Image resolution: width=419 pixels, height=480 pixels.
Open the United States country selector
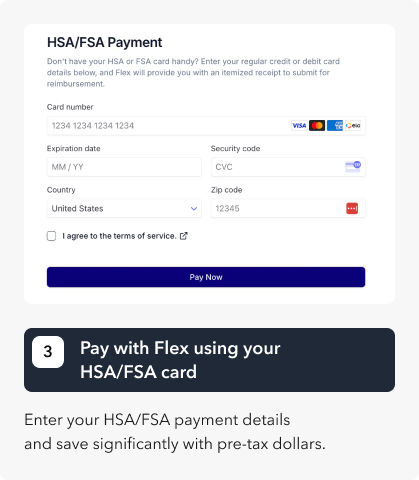coord(124,209)
